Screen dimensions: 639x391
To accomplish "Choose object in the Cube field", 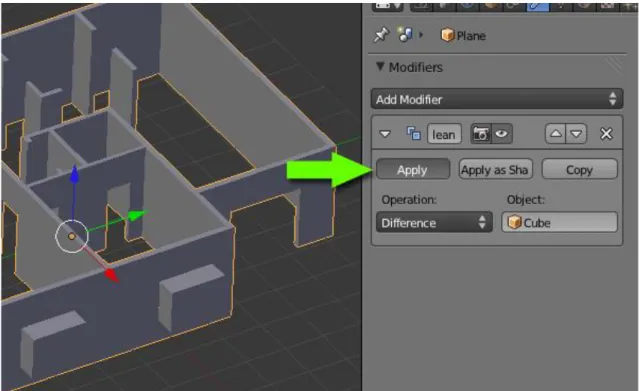I will point(559,222).
